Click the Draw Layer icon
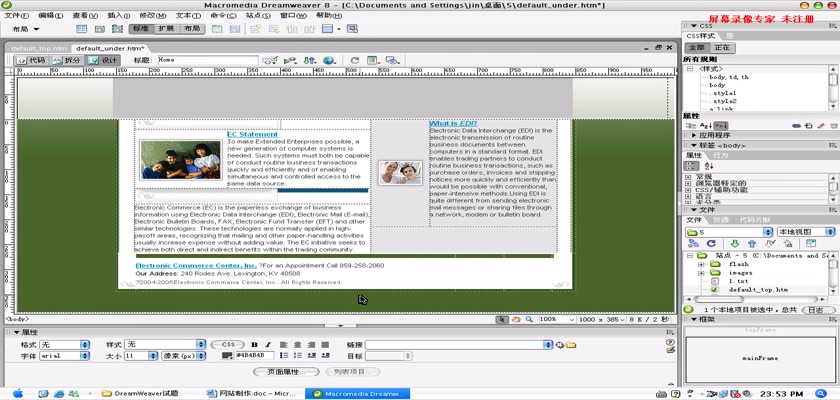840x400 pixels. click(117, 29)
